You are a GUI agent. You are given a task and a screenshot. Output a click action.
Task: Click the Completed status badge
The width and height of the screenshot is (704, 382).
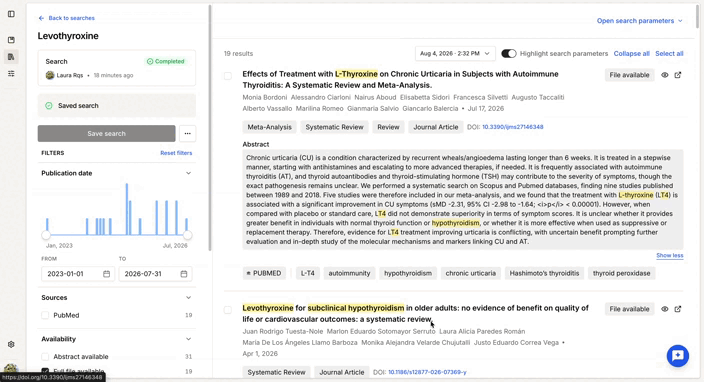coord(165,61)
